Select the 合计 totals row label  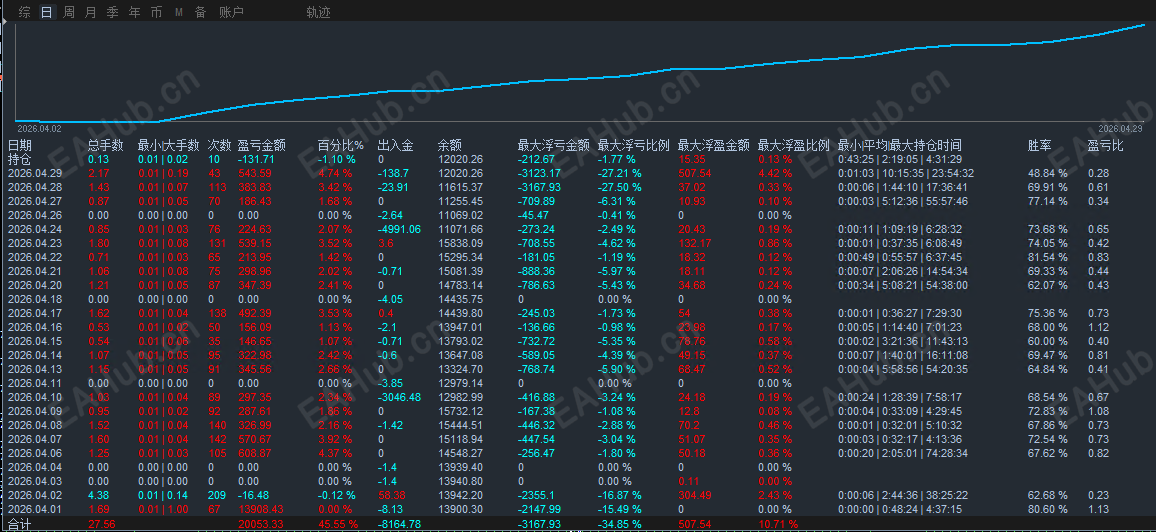[x=20, y=524]
